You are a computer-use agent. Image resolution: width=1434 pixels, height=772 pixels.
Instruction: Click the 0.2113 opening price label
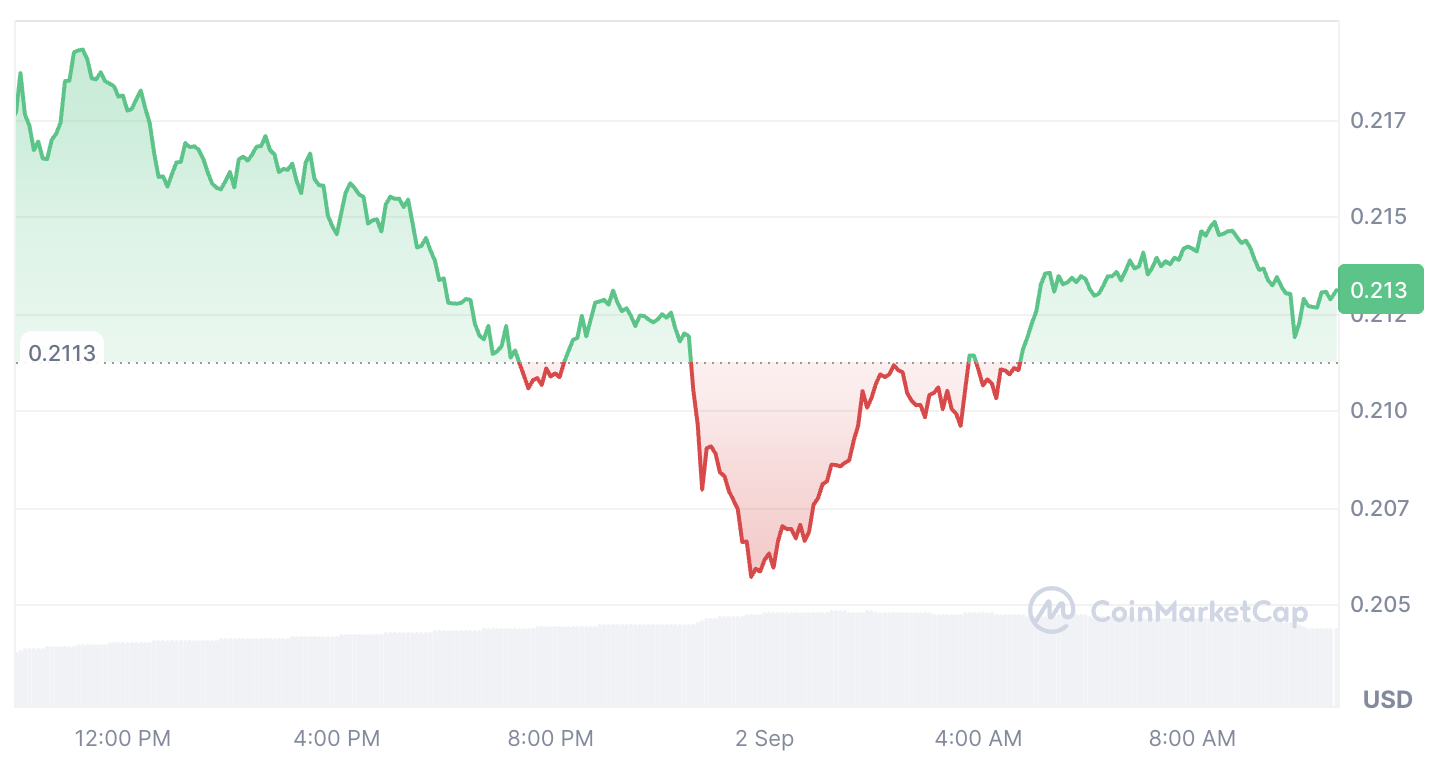pyautogui.click(x=62, y=352)
